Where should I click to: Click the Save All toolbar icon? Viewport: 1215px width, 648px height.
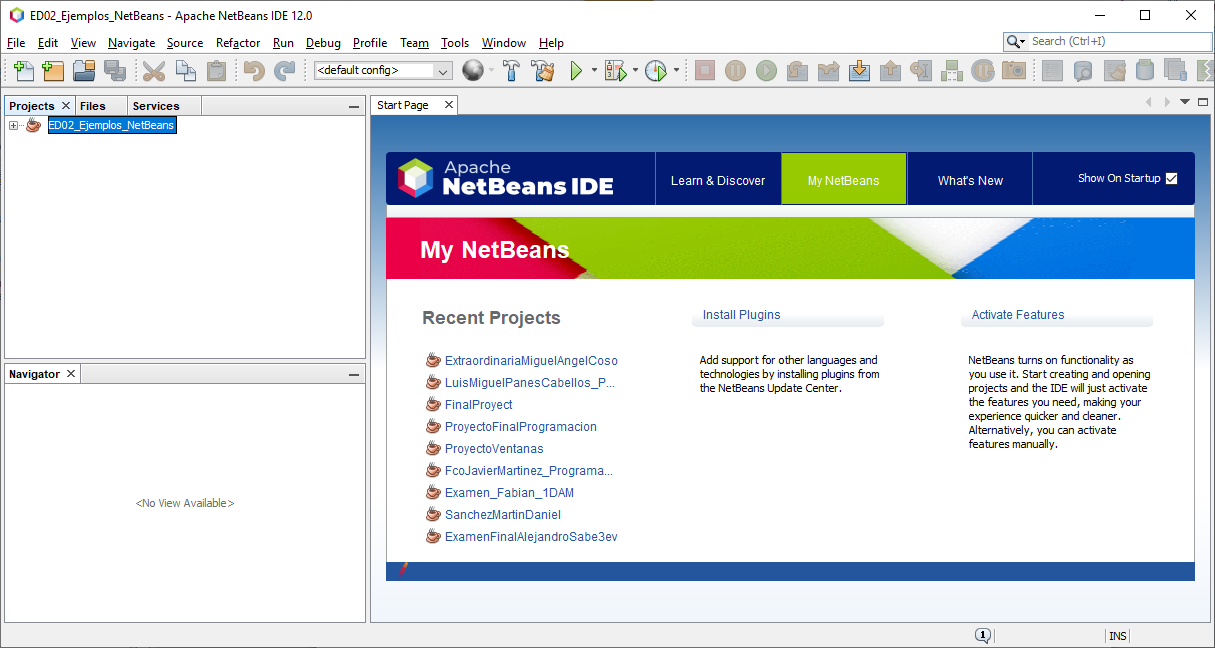tap(116, 70)
